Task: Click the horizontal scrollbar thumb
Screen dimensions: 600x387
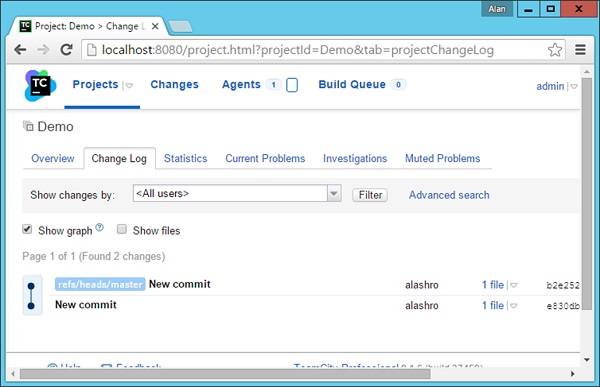Action: point(225,374)
